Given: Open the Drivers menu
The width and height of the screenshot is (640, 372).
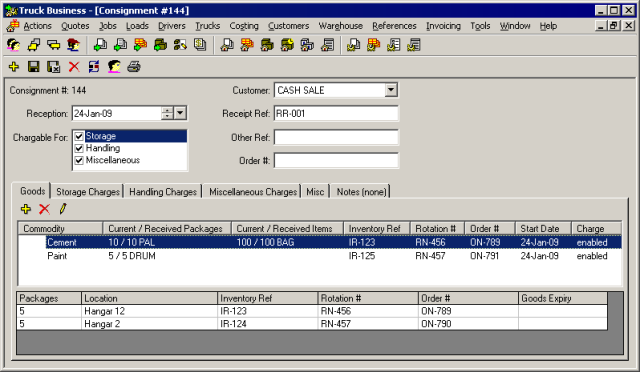Looking at the screenshot, I should (172, 26).
